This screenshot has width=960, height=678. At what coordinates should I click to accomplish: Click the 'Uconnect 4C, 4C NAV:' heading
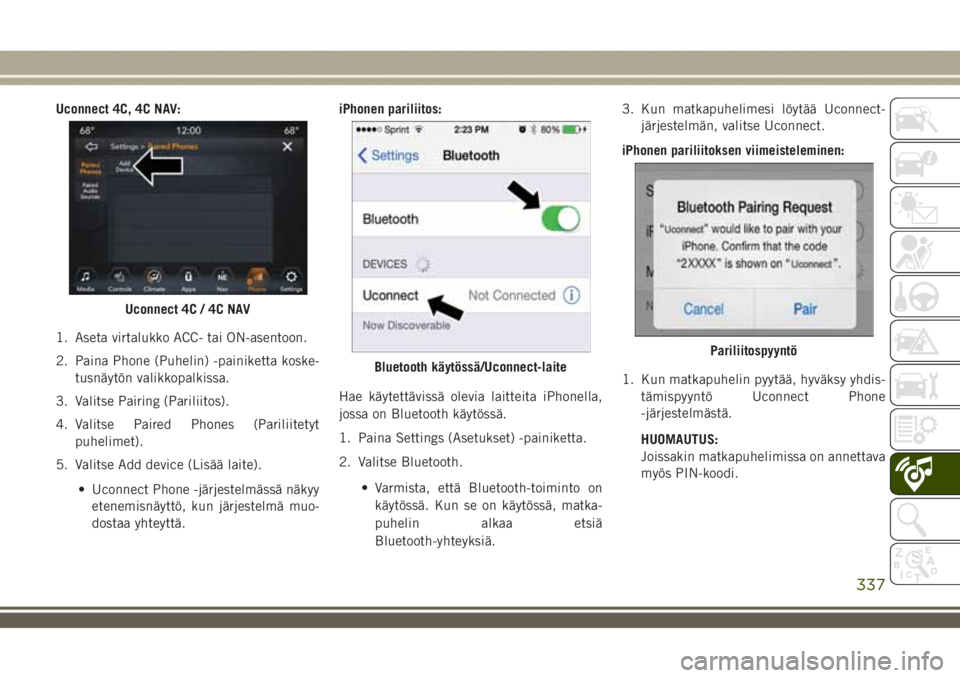pos(118,109)
